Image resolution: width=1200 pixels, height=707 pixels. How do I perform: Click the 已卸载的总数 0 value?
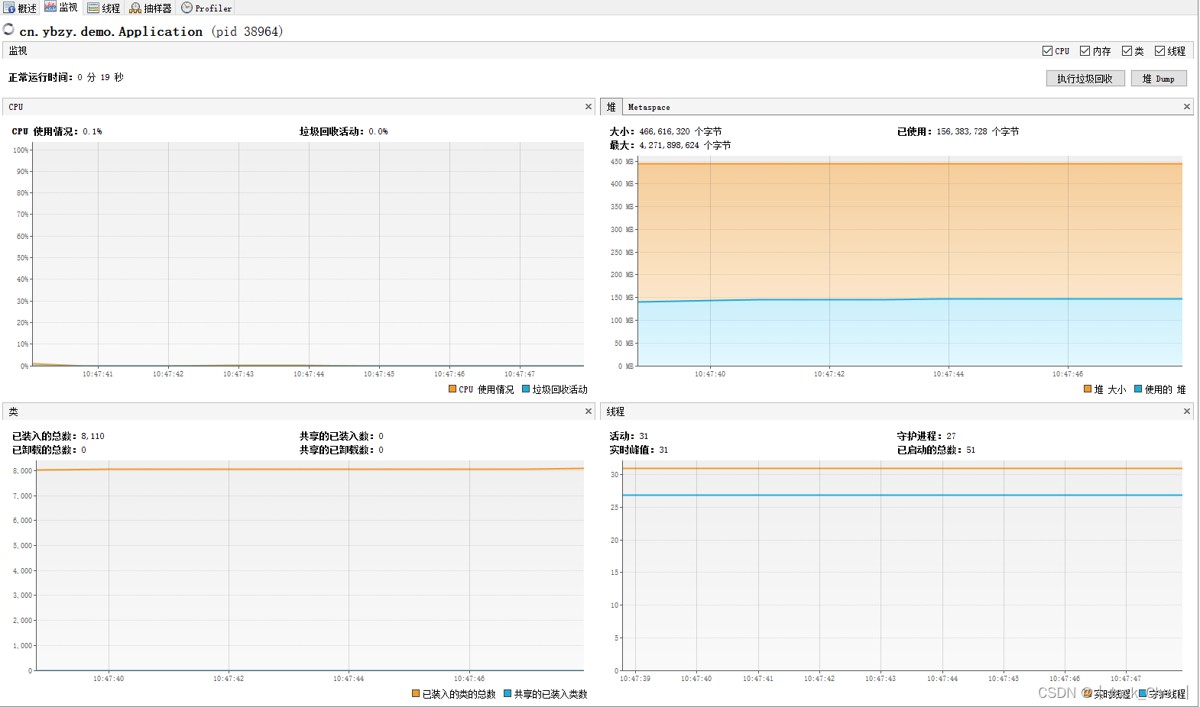[83, 450]
